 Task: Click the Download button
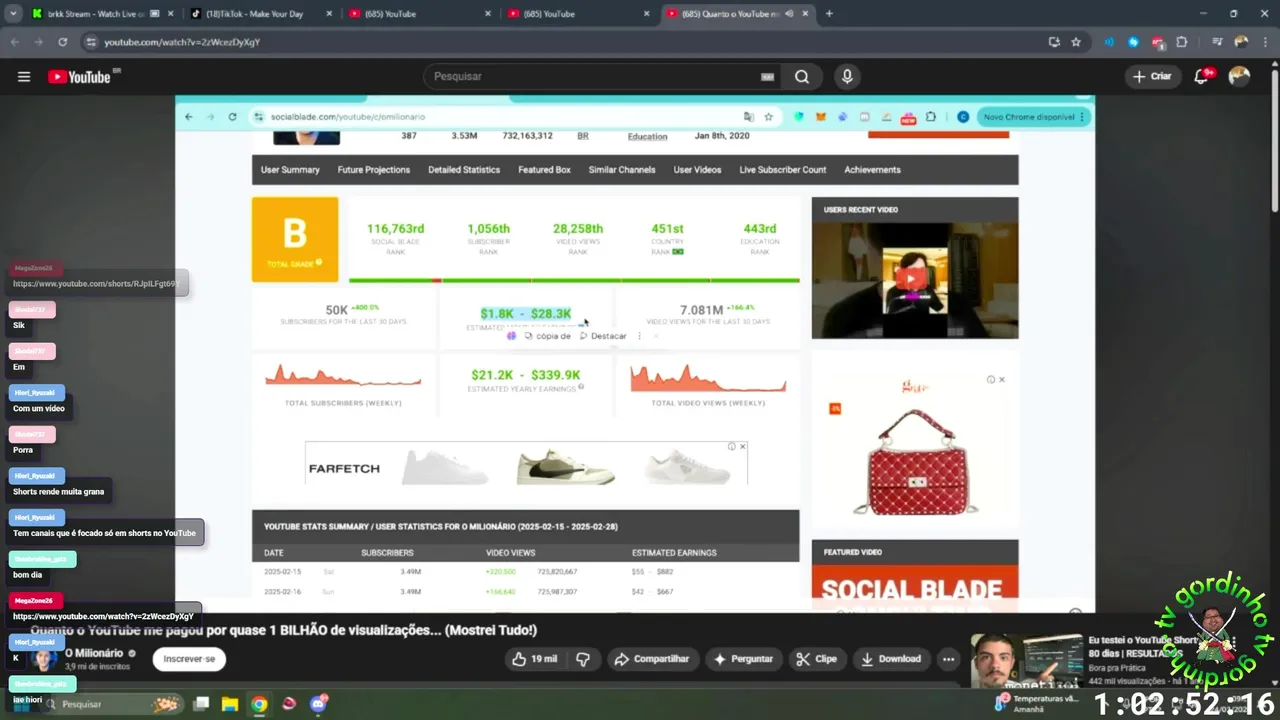890,659
